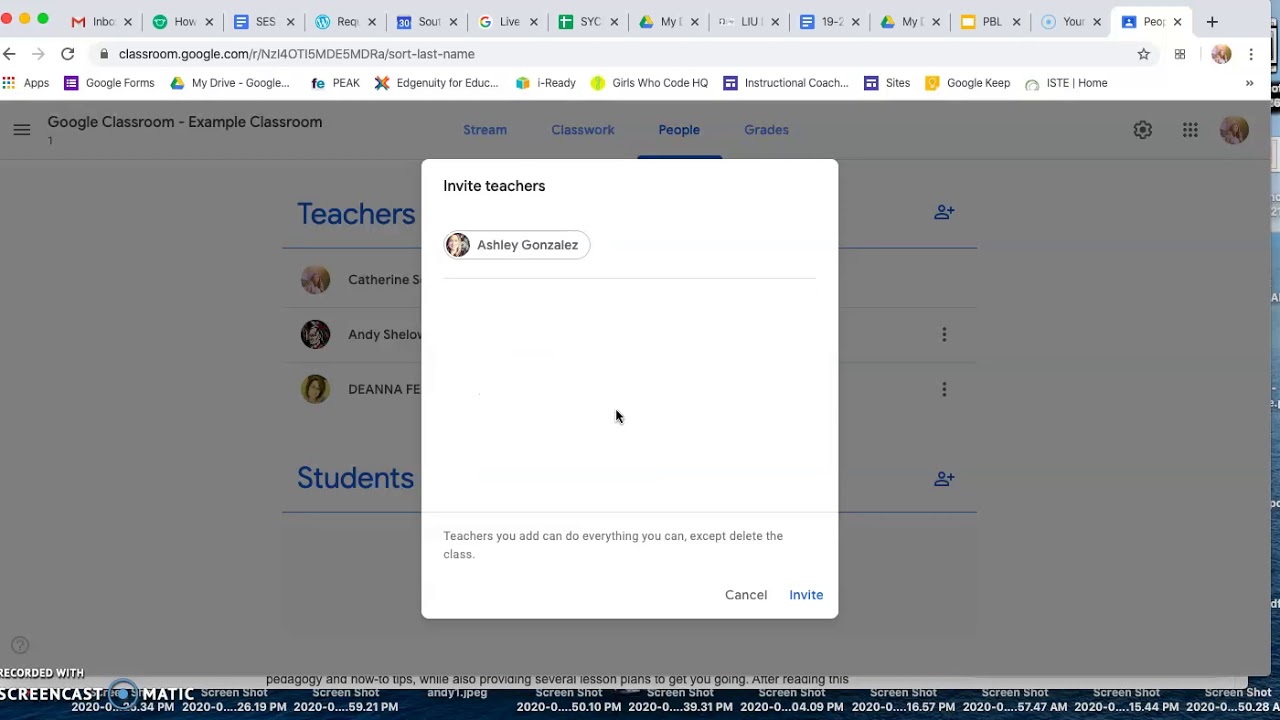Switch to the Stream tab
Image resolution: width=1280 pixels, height=720 pixels.
485,130
